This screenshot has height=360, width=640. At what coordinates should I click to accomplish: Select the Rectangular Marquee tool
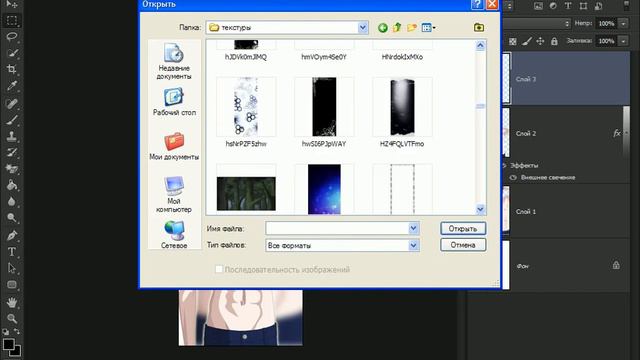pyautogui.click(x=12, y=20)
